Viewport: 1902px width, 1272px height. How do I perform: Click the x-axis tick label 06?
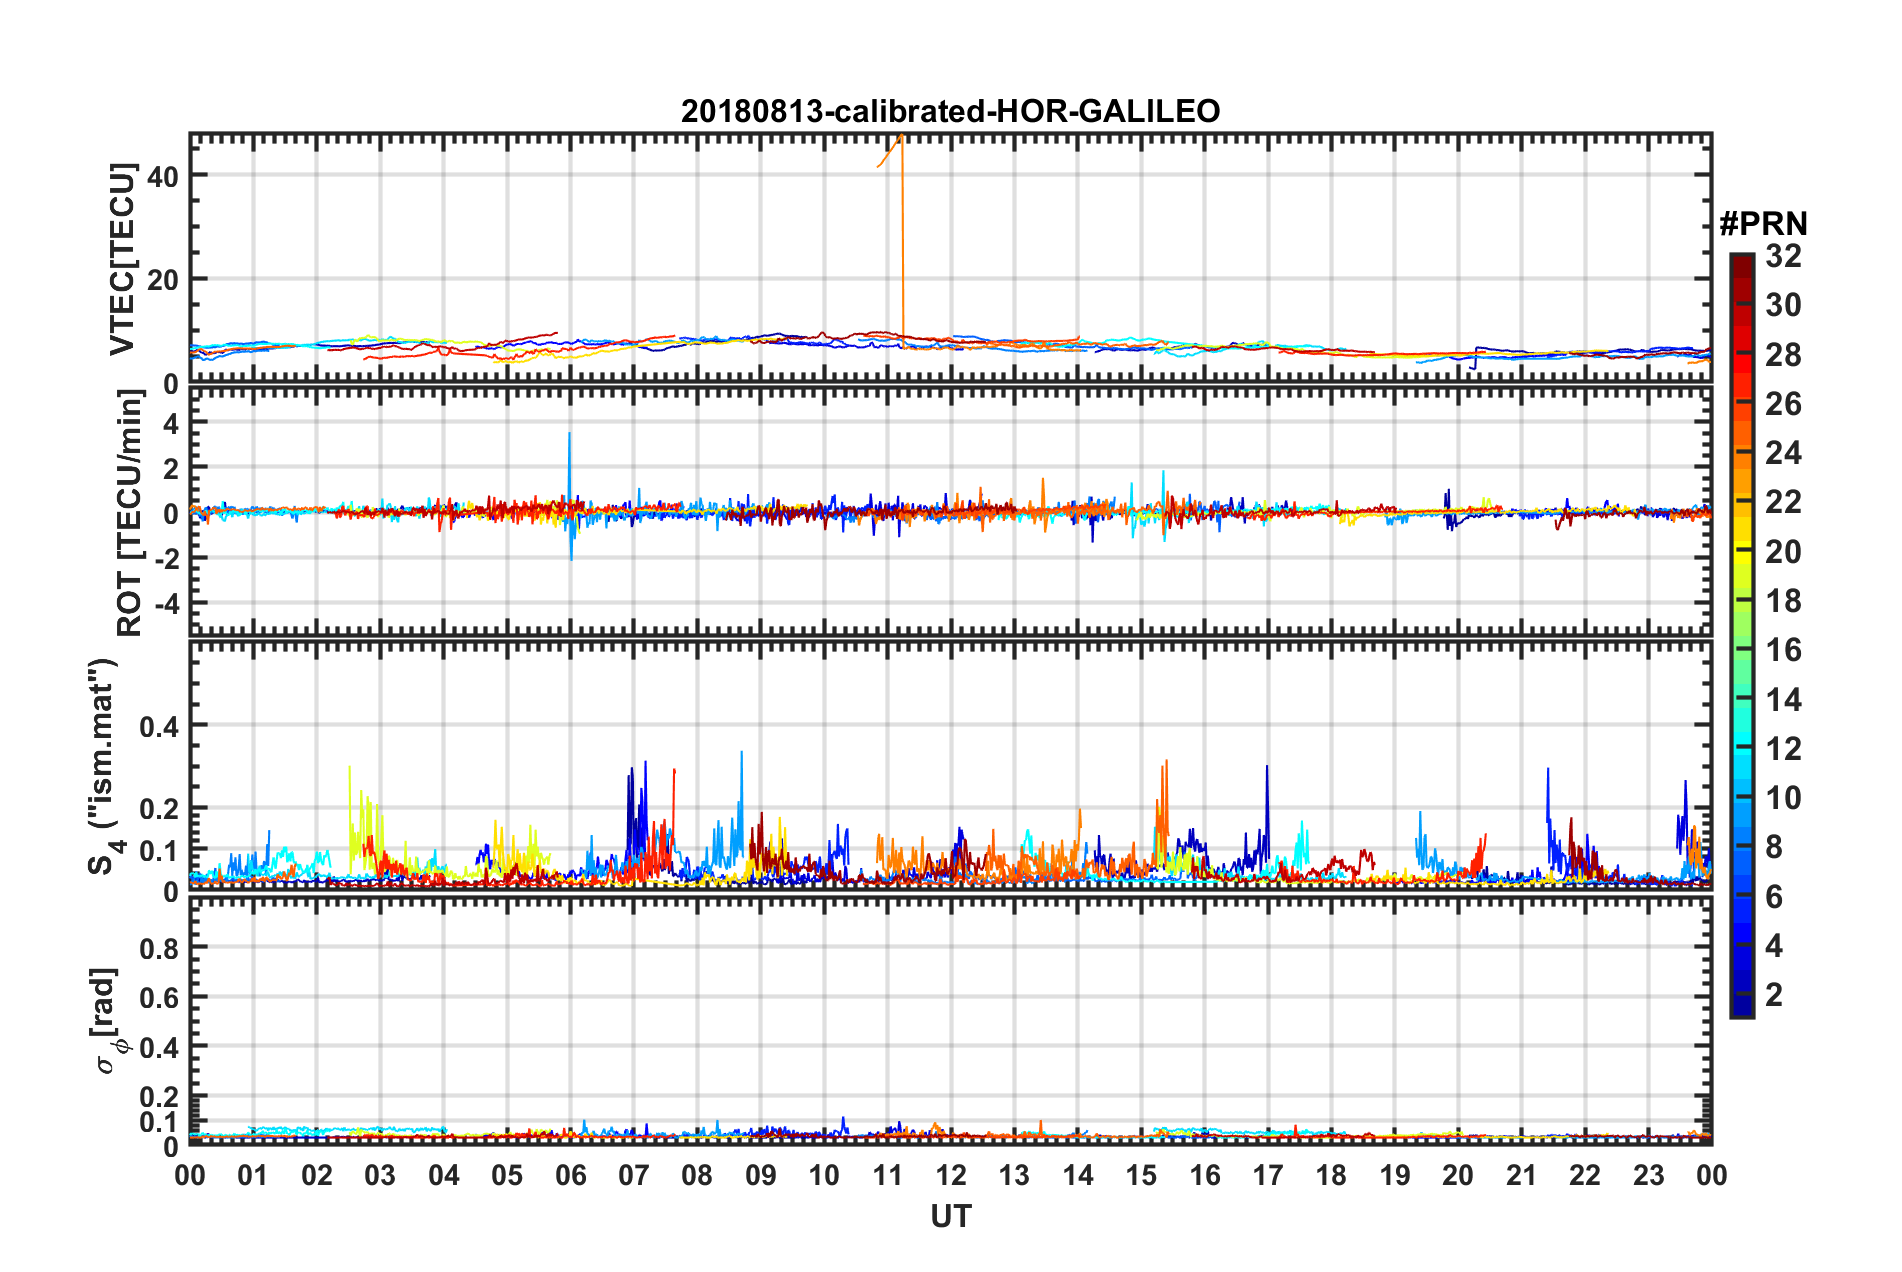570,1175
